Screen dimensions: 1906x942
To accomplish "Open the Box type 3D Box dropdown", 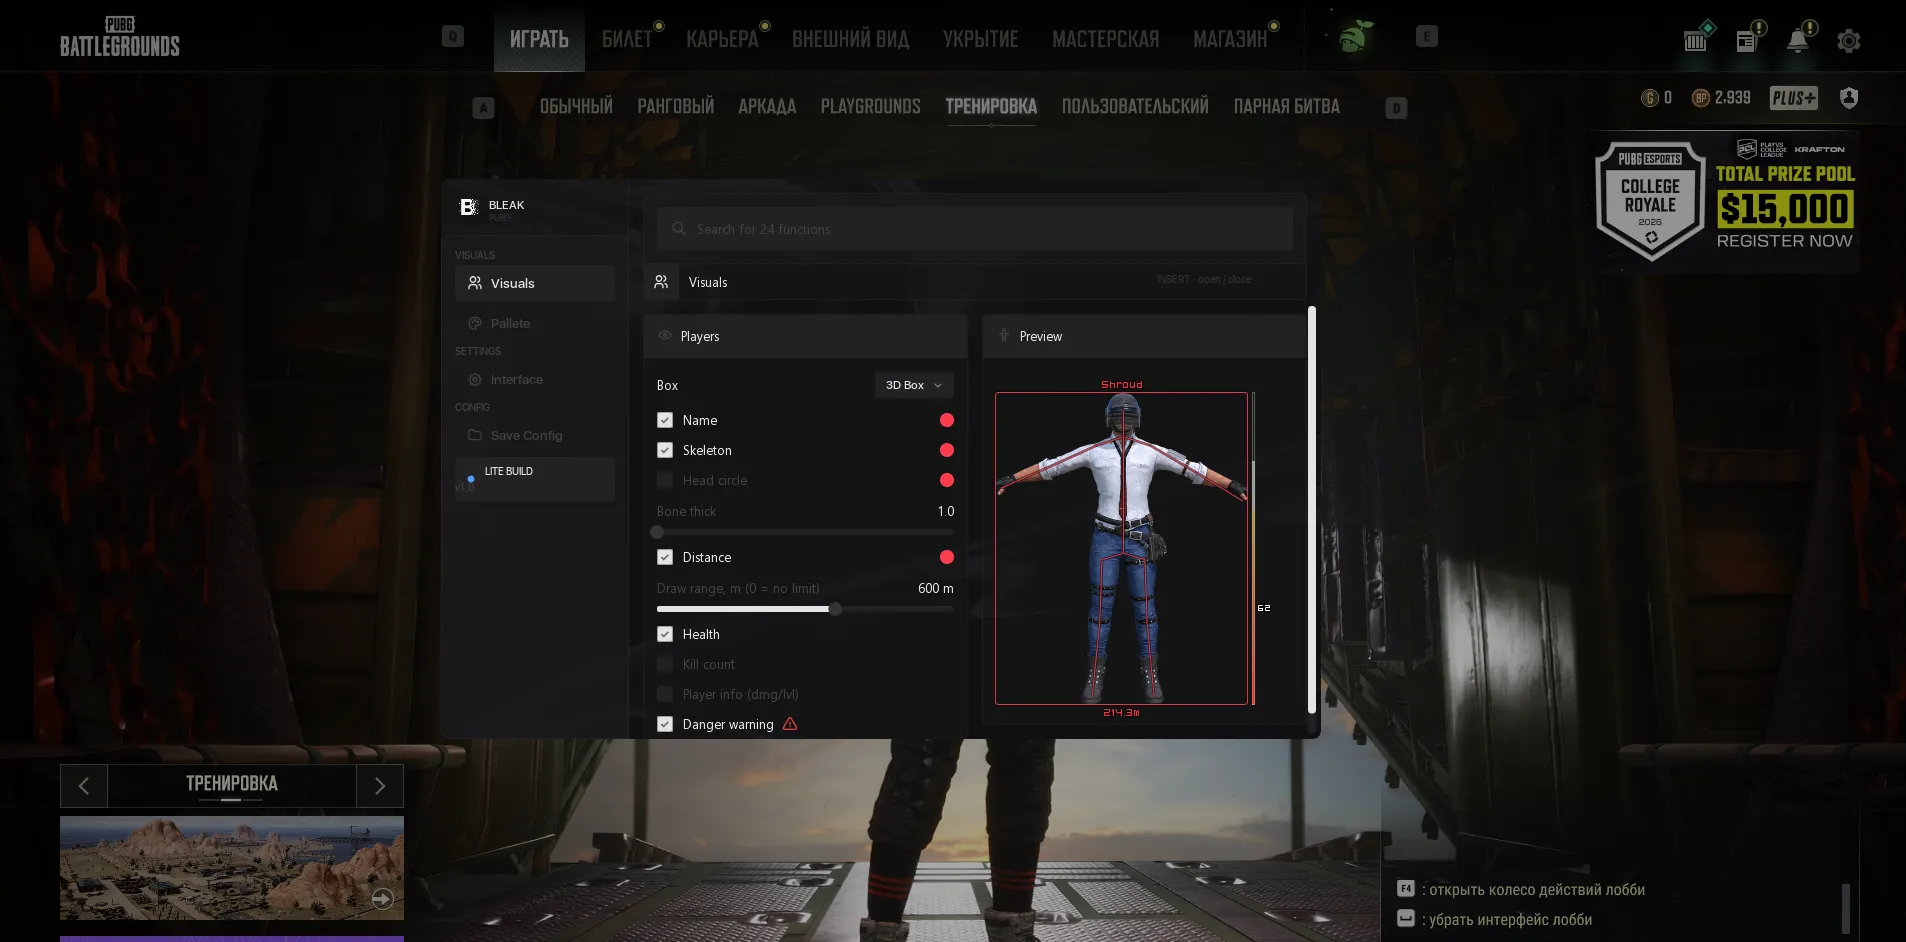I will 914,385.
